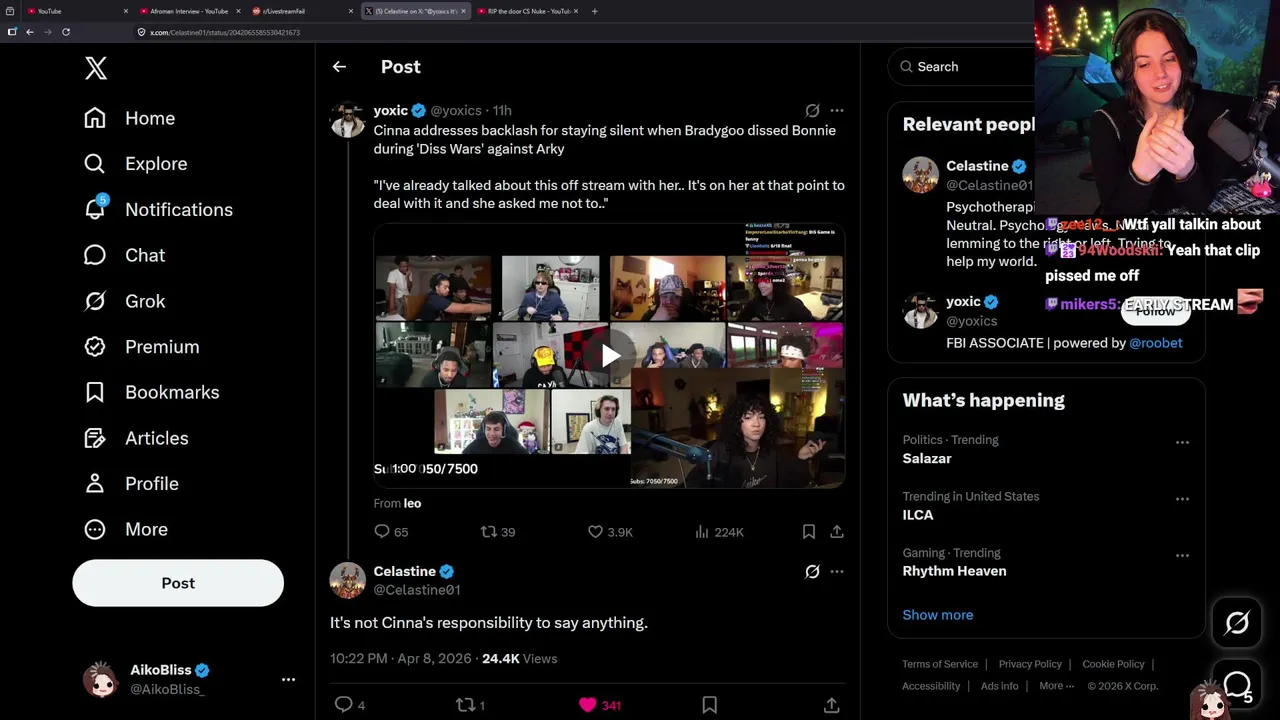Open Celastine in Relevant people
1280x720 pixels.
[977, 166]
